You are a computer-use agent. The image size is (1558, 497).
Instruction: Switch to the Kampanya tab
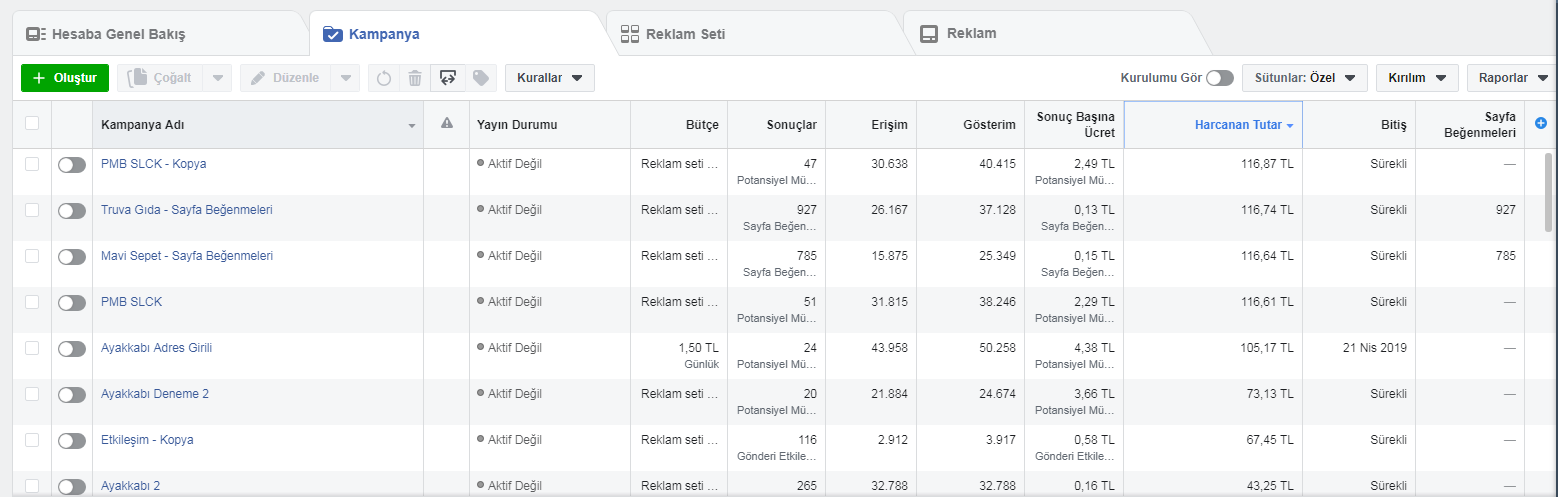[458, 34]
